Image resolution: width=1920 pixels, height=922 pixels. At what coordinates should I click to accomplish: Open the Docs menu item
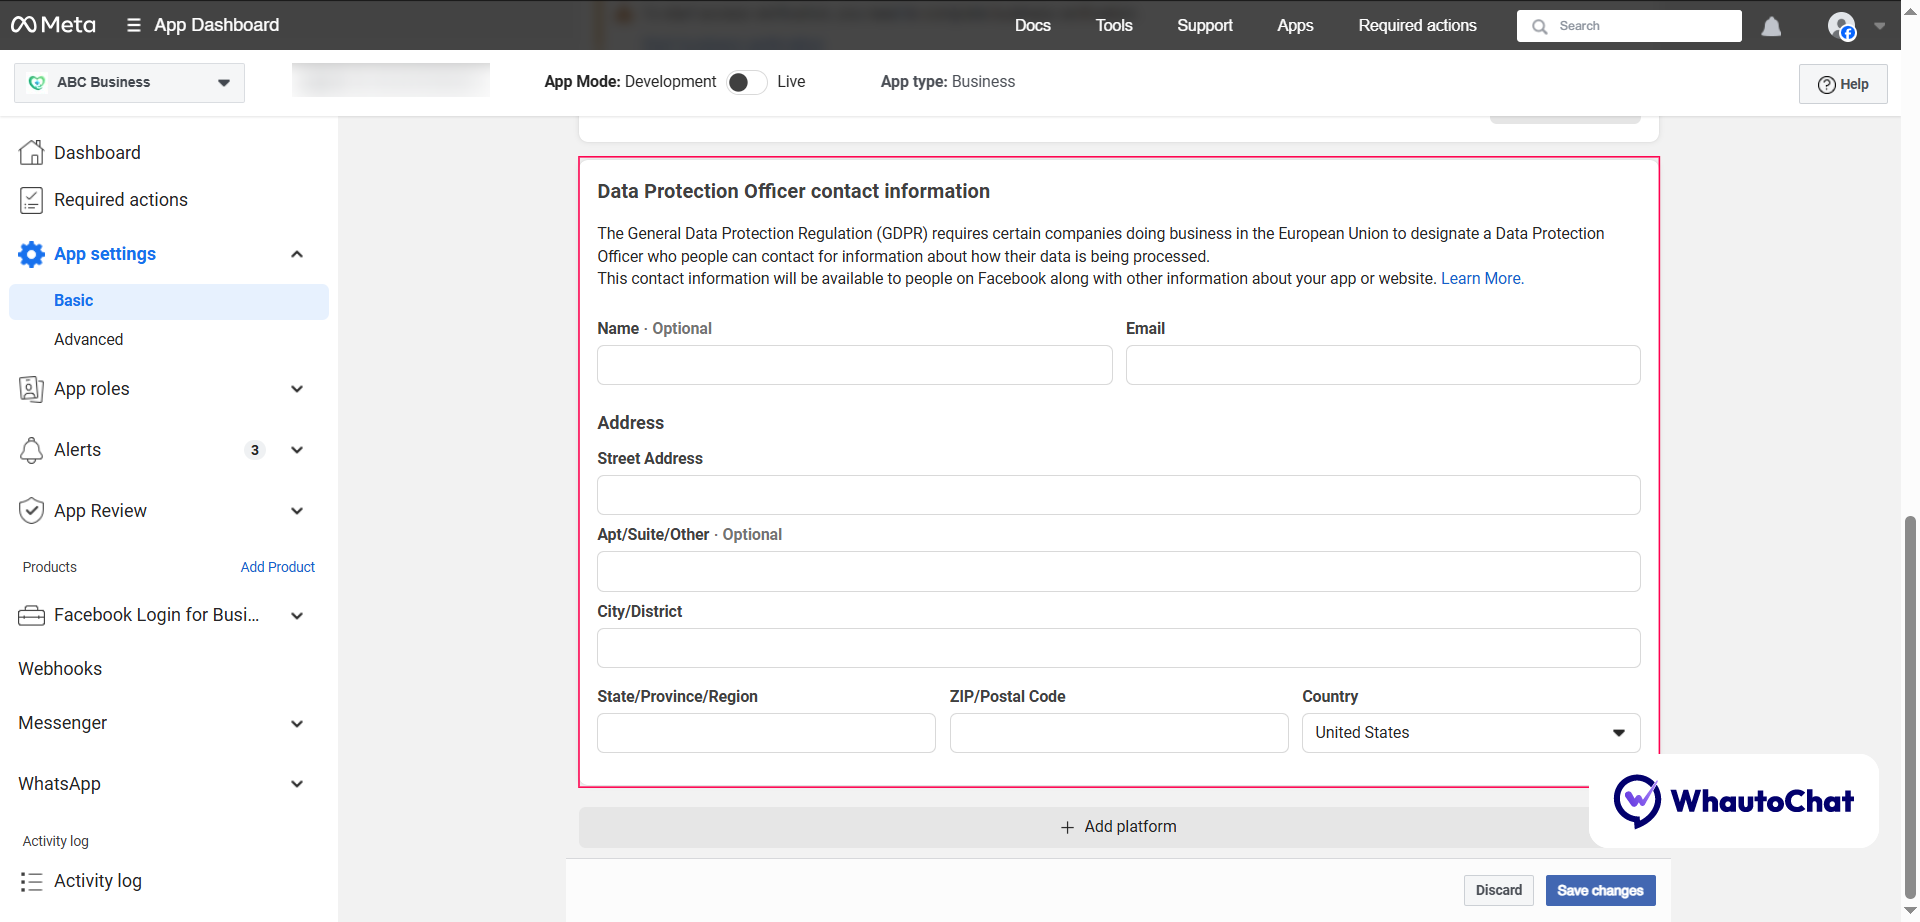click(x=1032, y=25)
